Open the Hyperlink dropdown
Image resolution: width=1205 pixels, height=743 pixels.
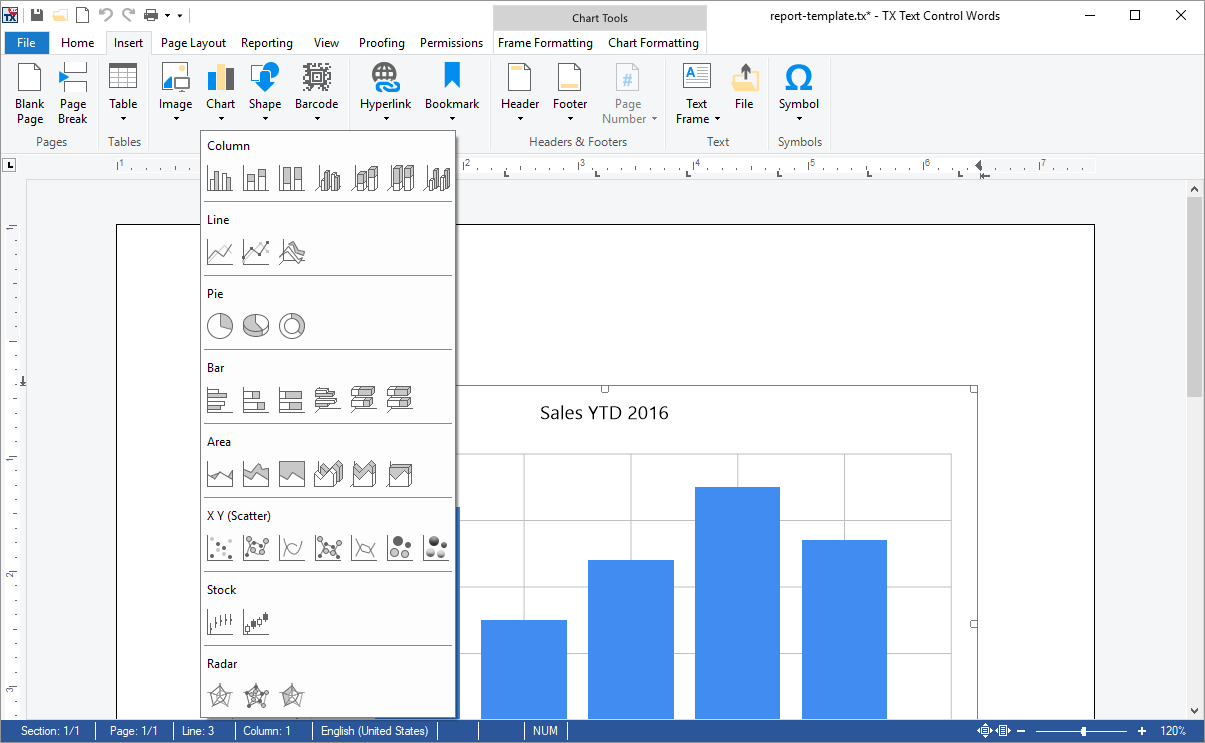[x=386, y=93]
